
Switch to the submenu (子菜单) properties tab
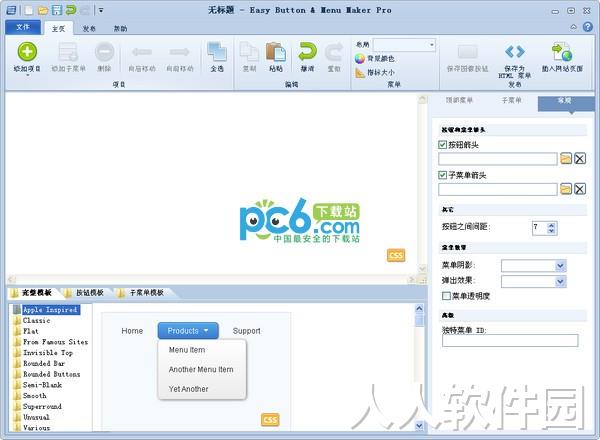511,100
